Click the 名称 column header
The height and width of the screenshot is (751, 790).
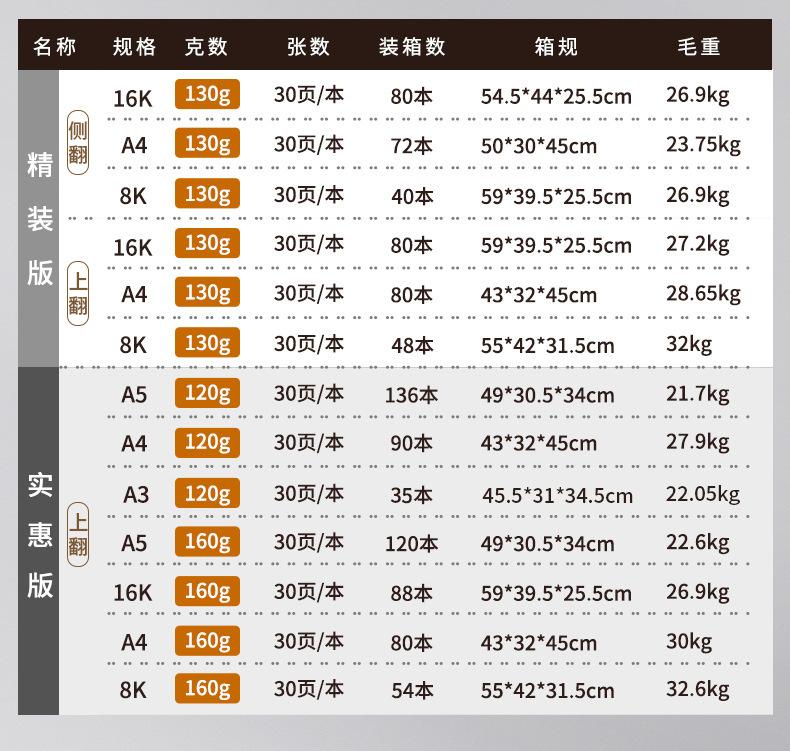(x=54, y=47)
